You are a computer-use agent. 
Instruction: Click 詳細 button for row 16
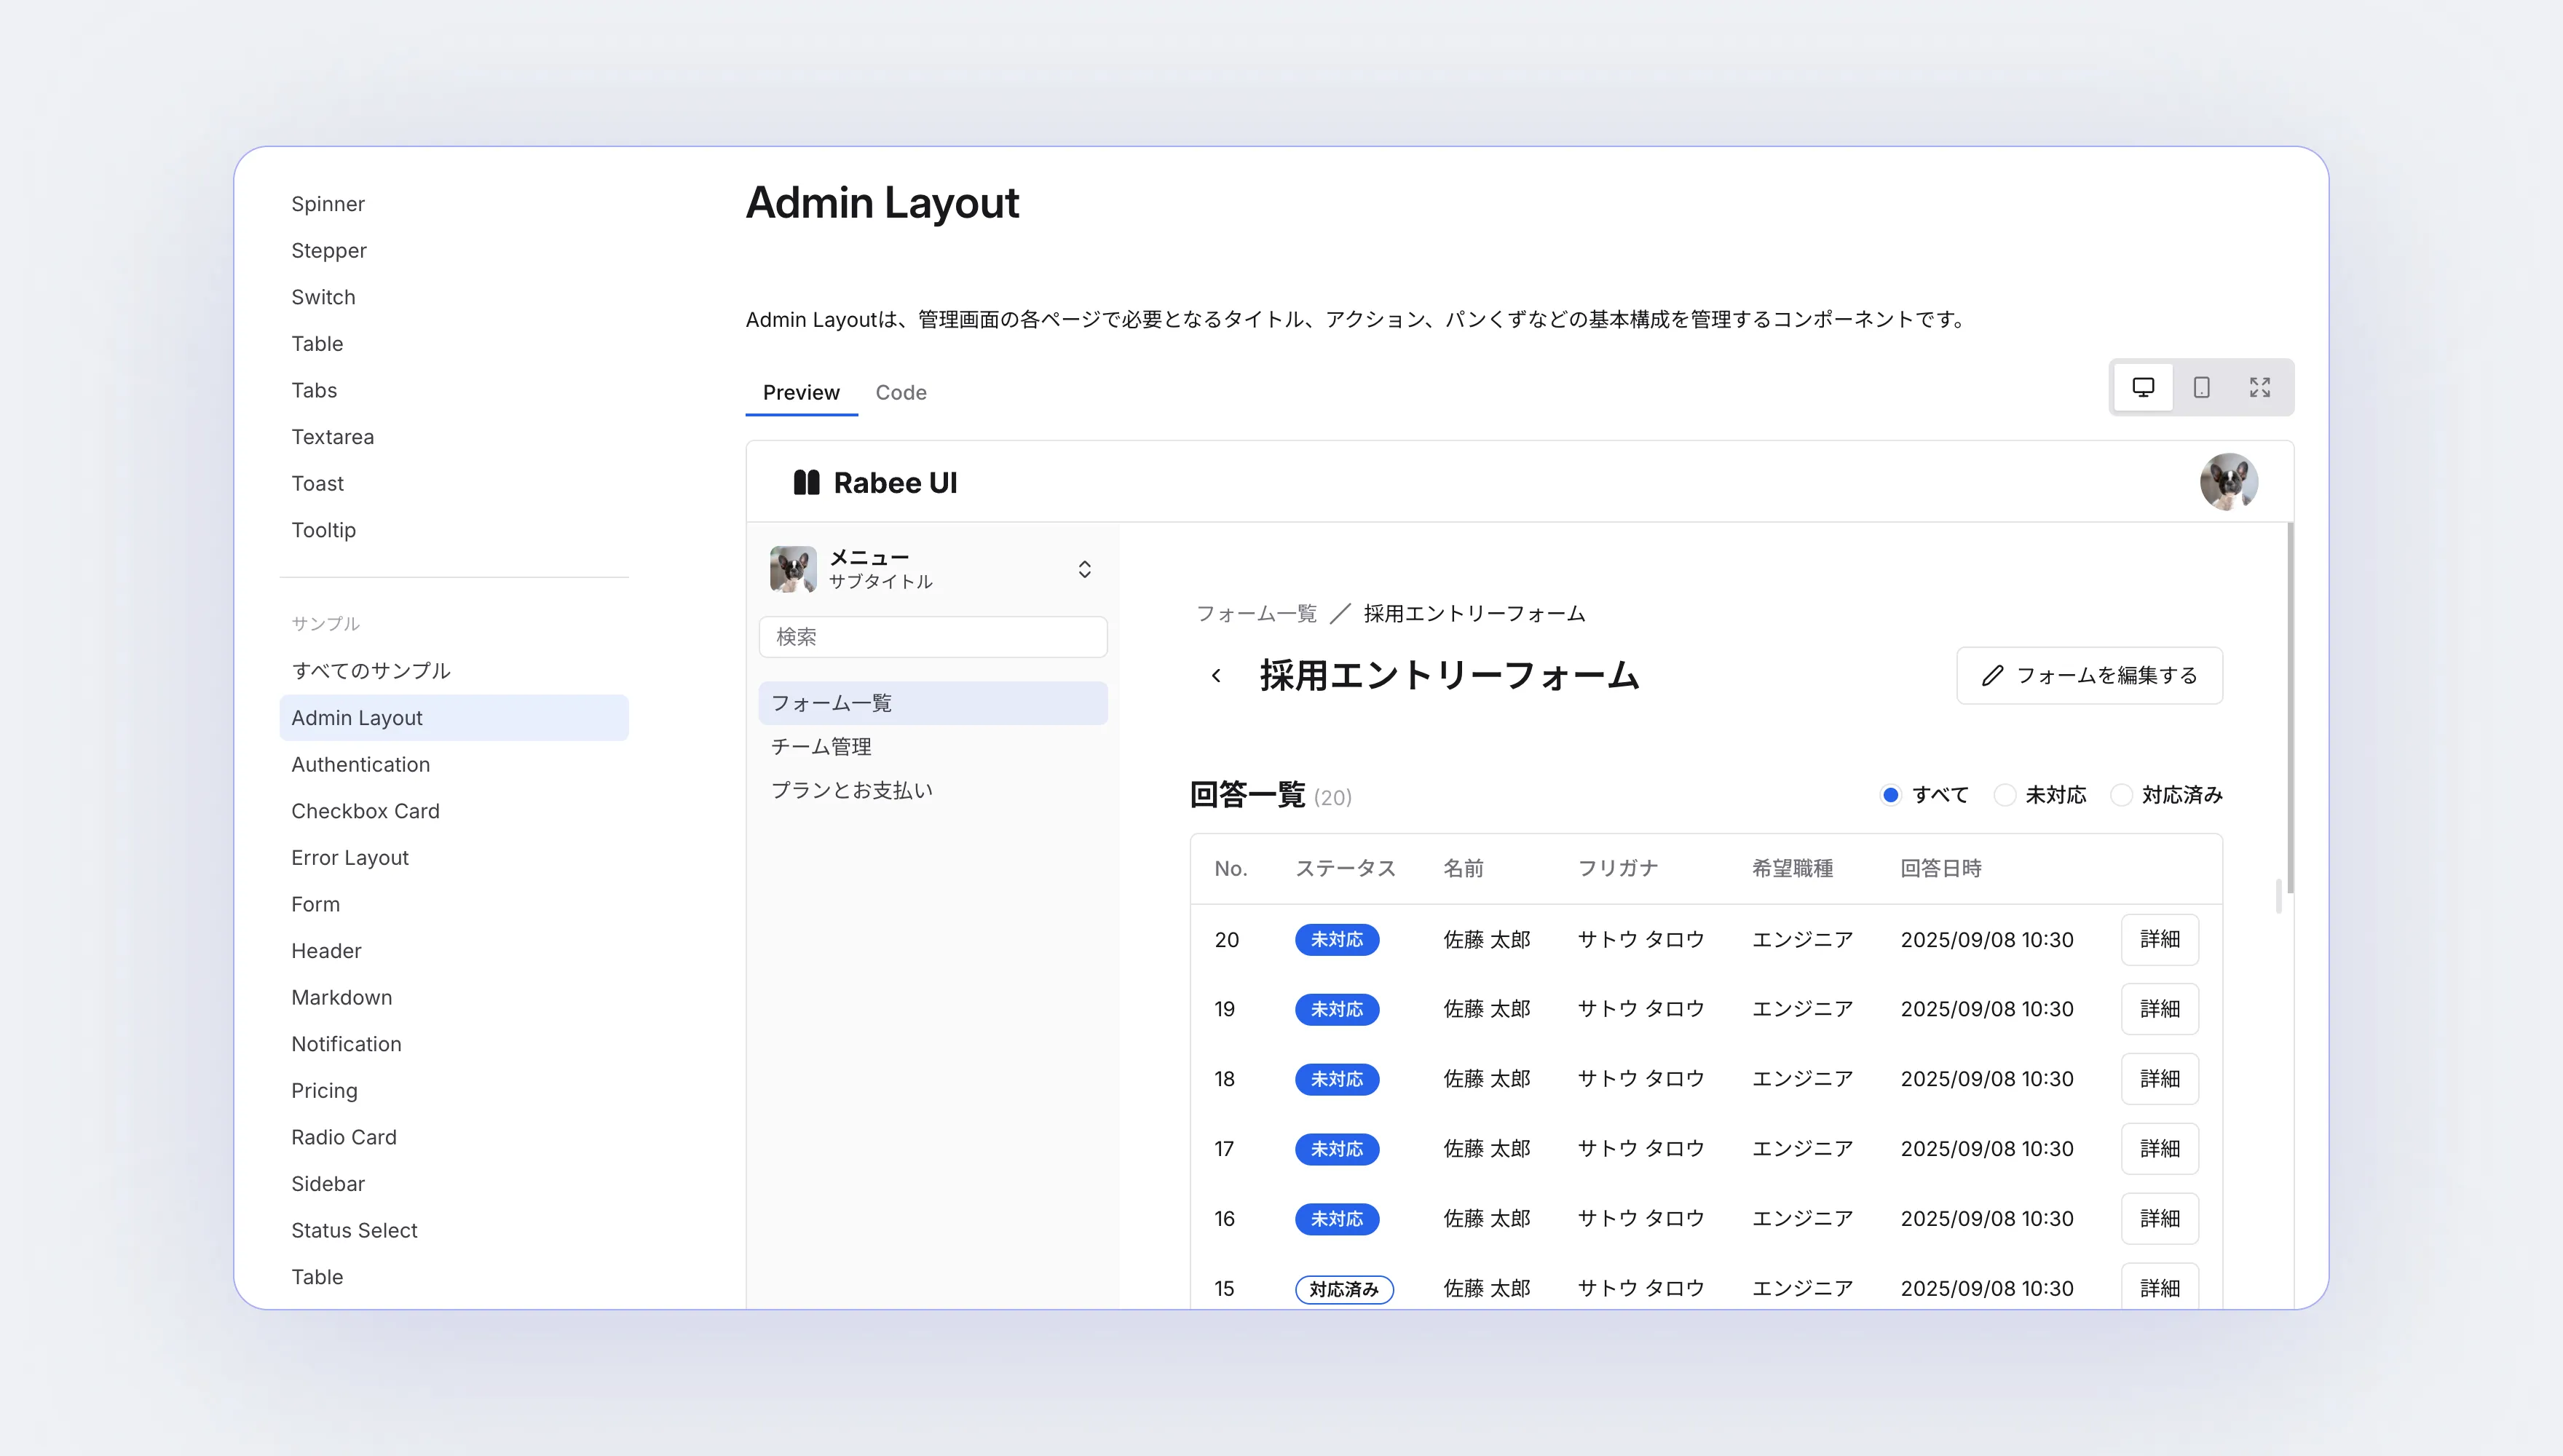[2160, 1219]
